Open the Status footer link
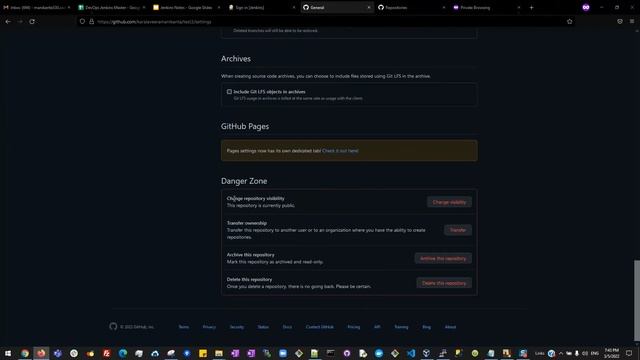Screen dimensions: 640x360 tap(263, 327)
